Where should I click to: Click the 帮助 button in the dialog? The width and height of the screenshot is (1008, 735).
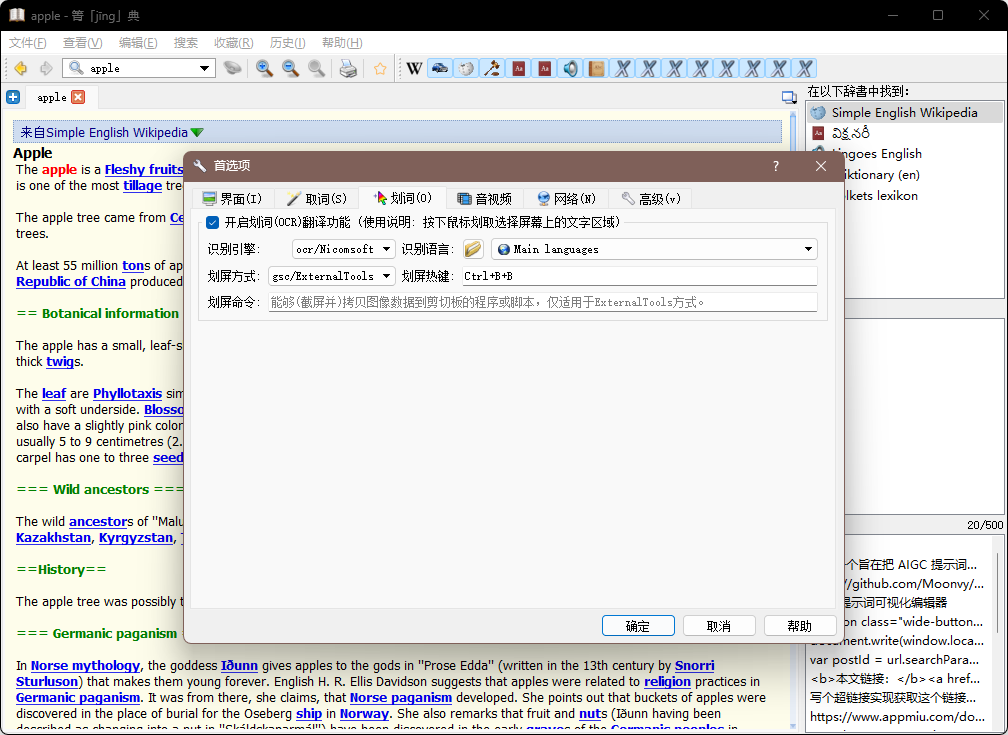(800, 626)
